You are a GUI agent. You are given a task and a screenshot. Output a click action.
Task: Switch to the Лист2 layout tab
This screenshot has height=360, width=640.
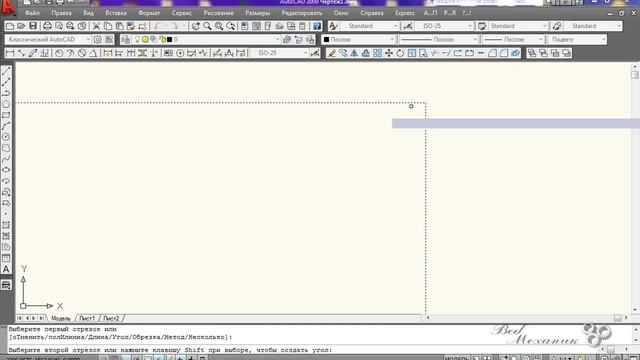click(111, 318)
